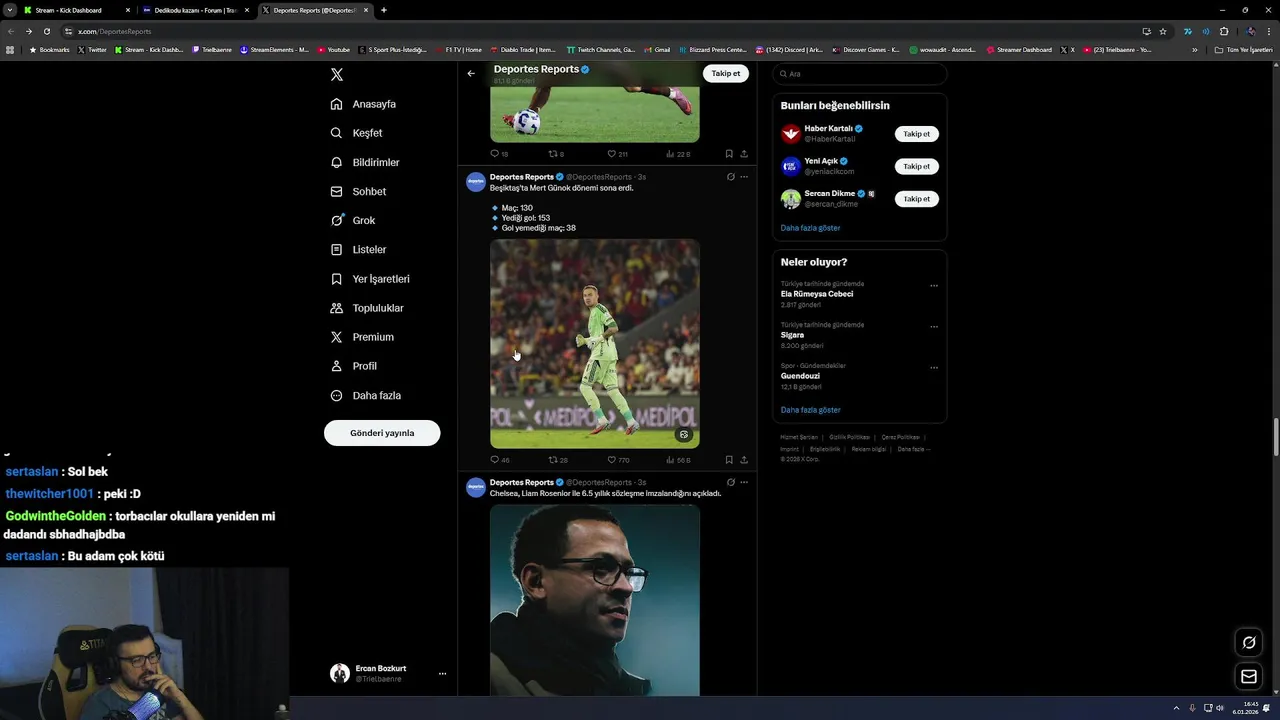Screen dimensions: 1280x720
Task: Click the Premium X icon
Action: coord(337,337)
